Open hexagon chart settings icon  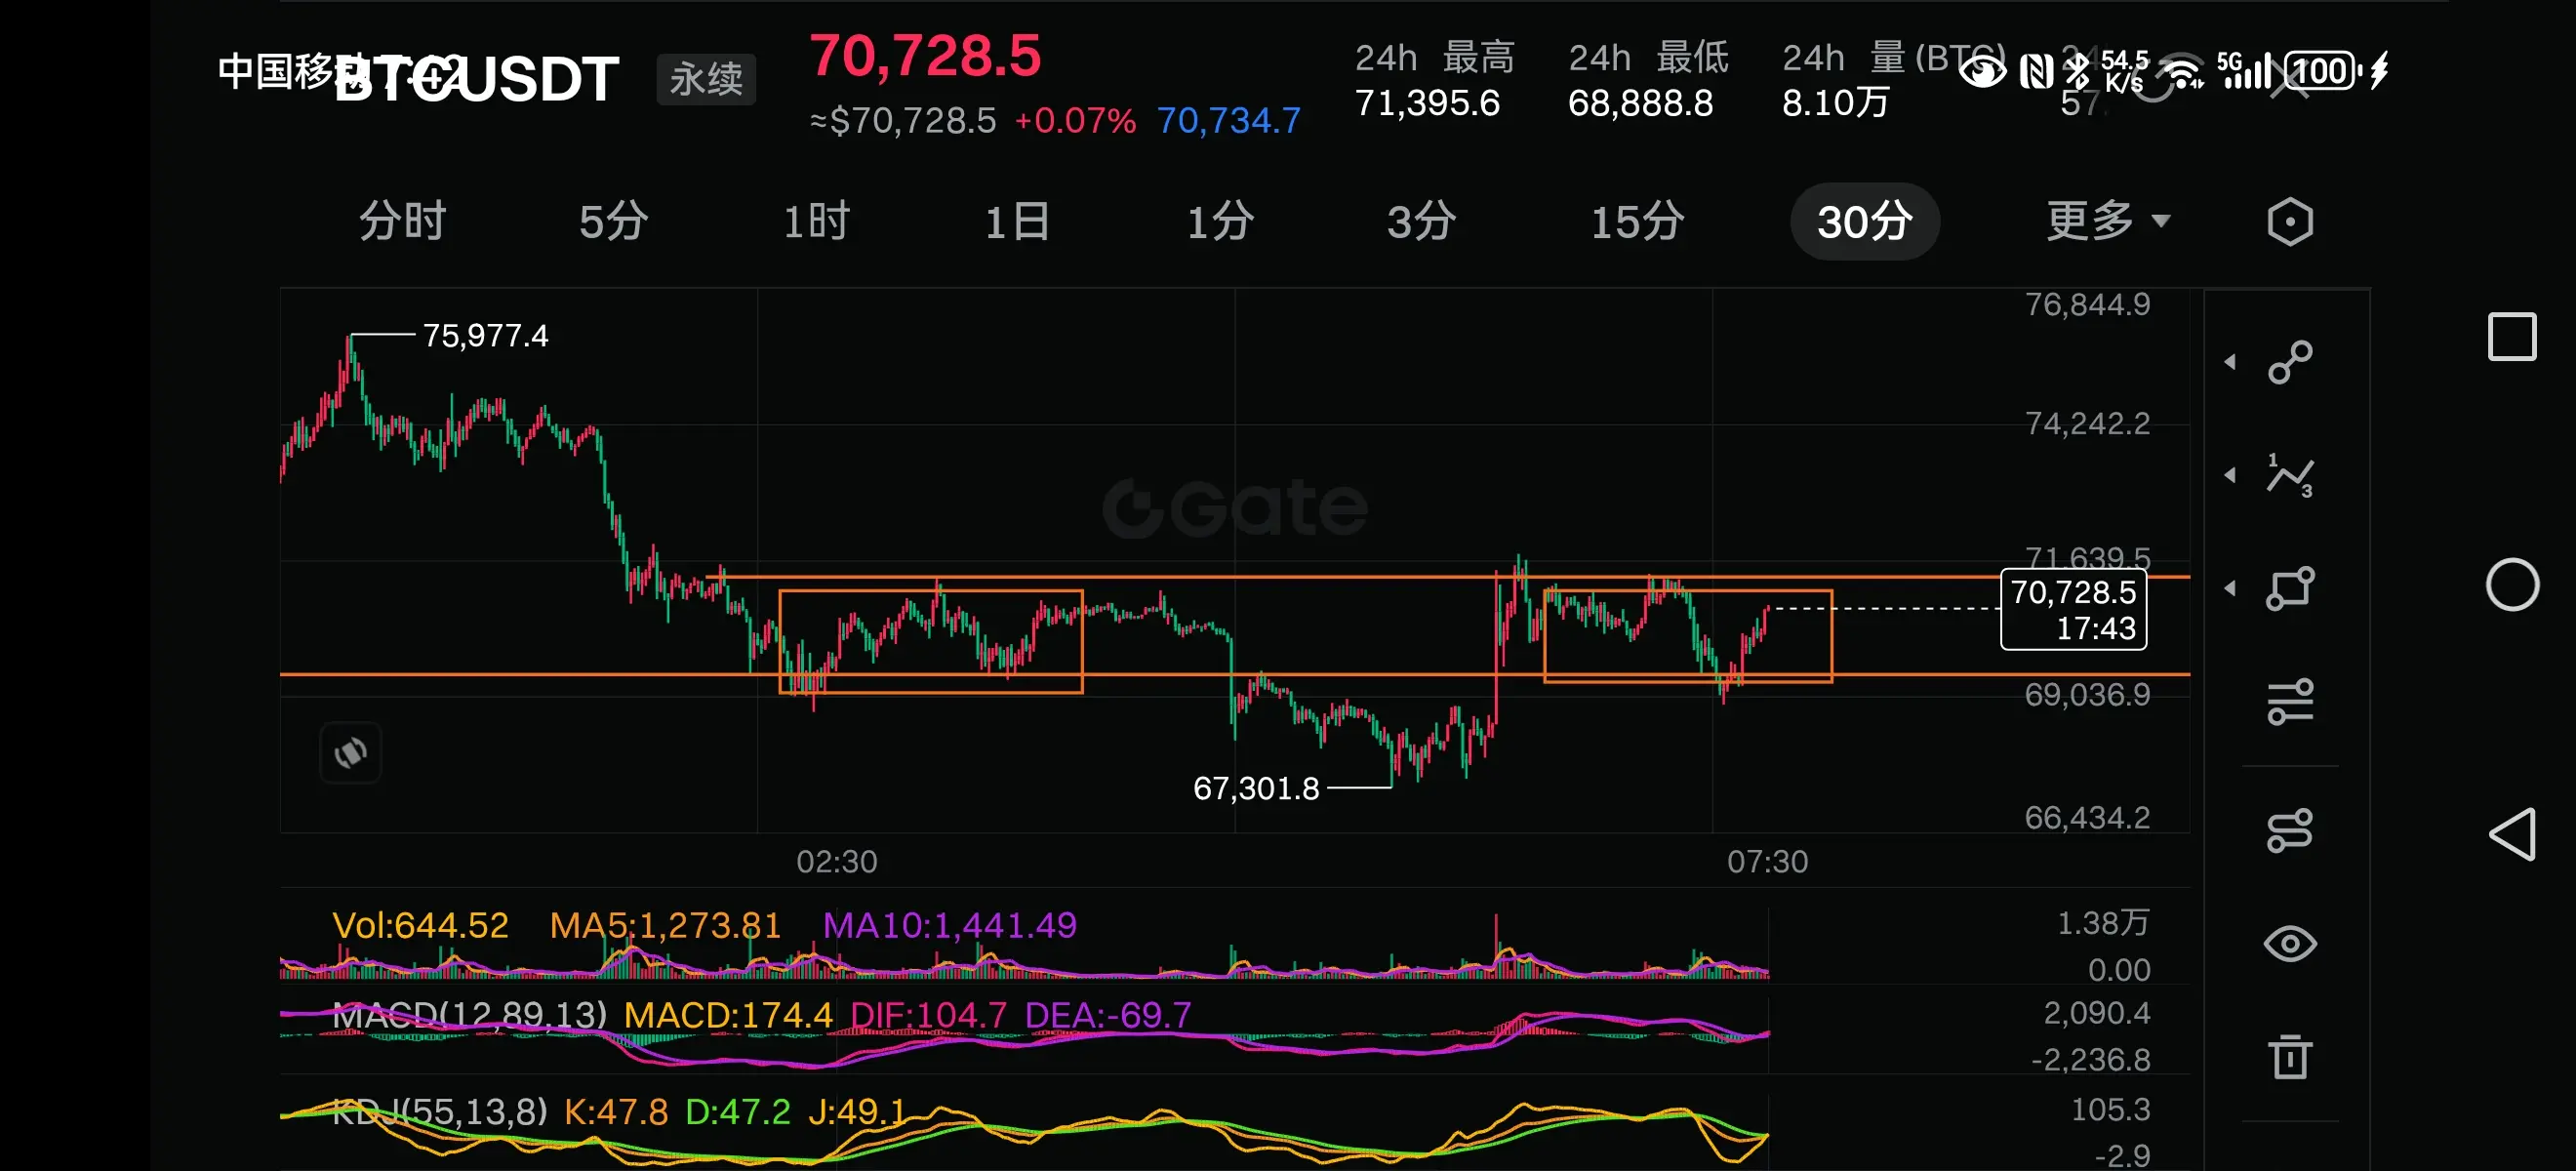tap(2289, 221)
